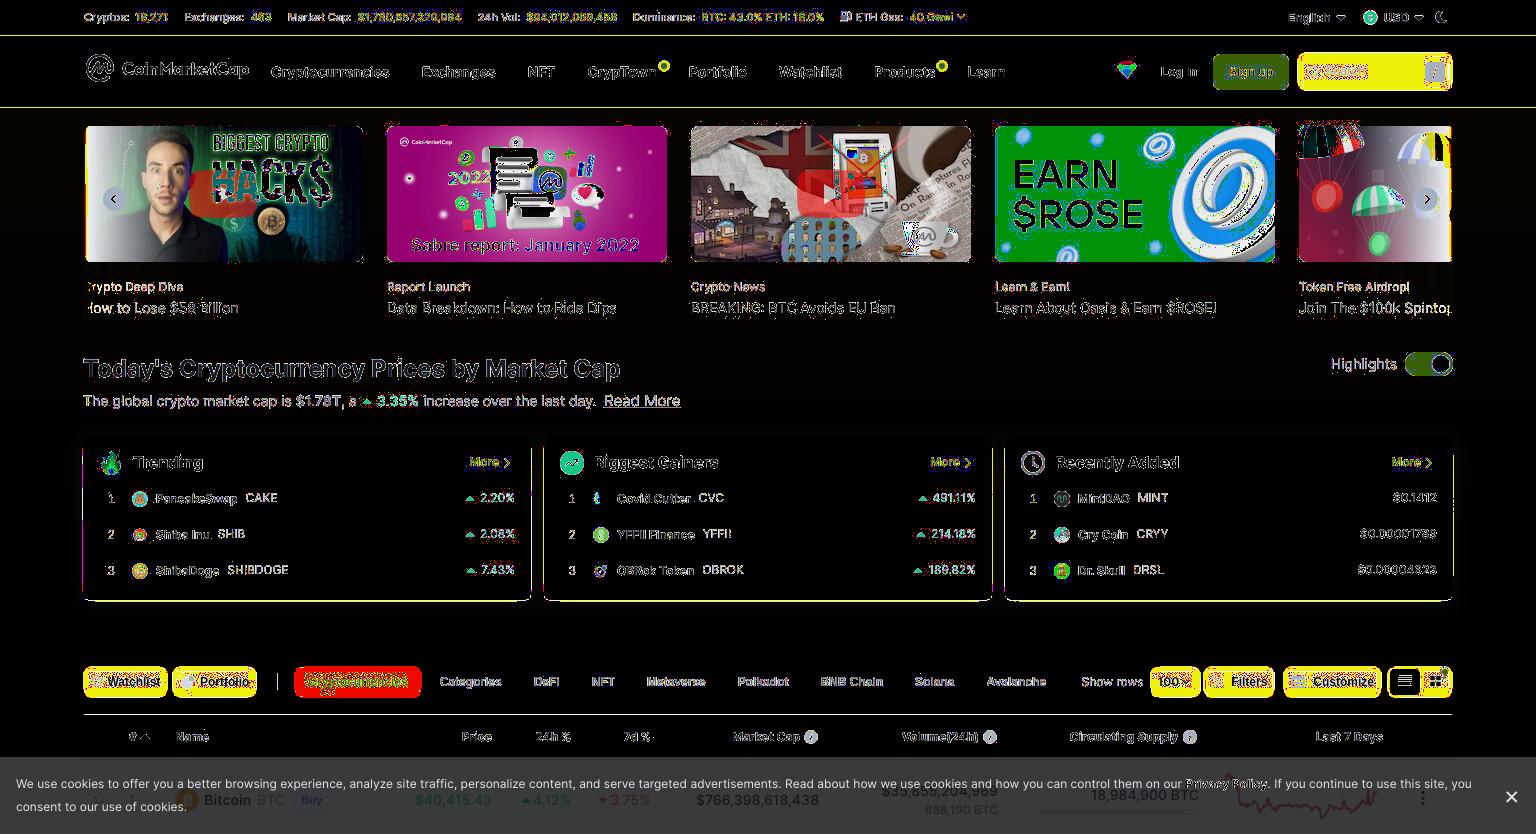Select the Categories tab
This screenshot has height=834, width=1536.
click(470, 681)
